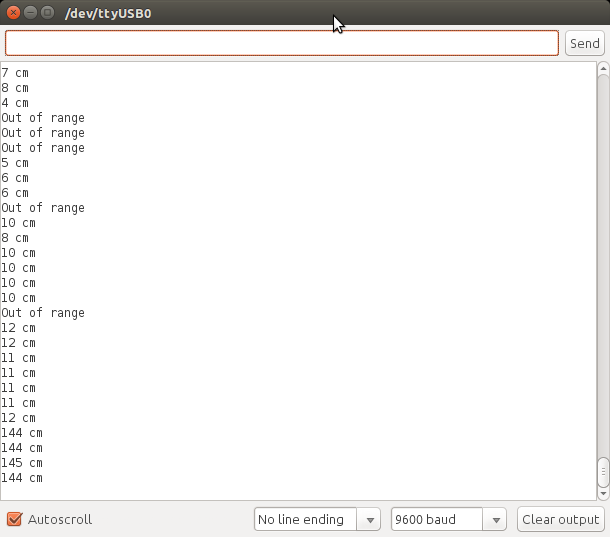Click the last '144 cm' line
610x537 pixels.
pos(22,477)
